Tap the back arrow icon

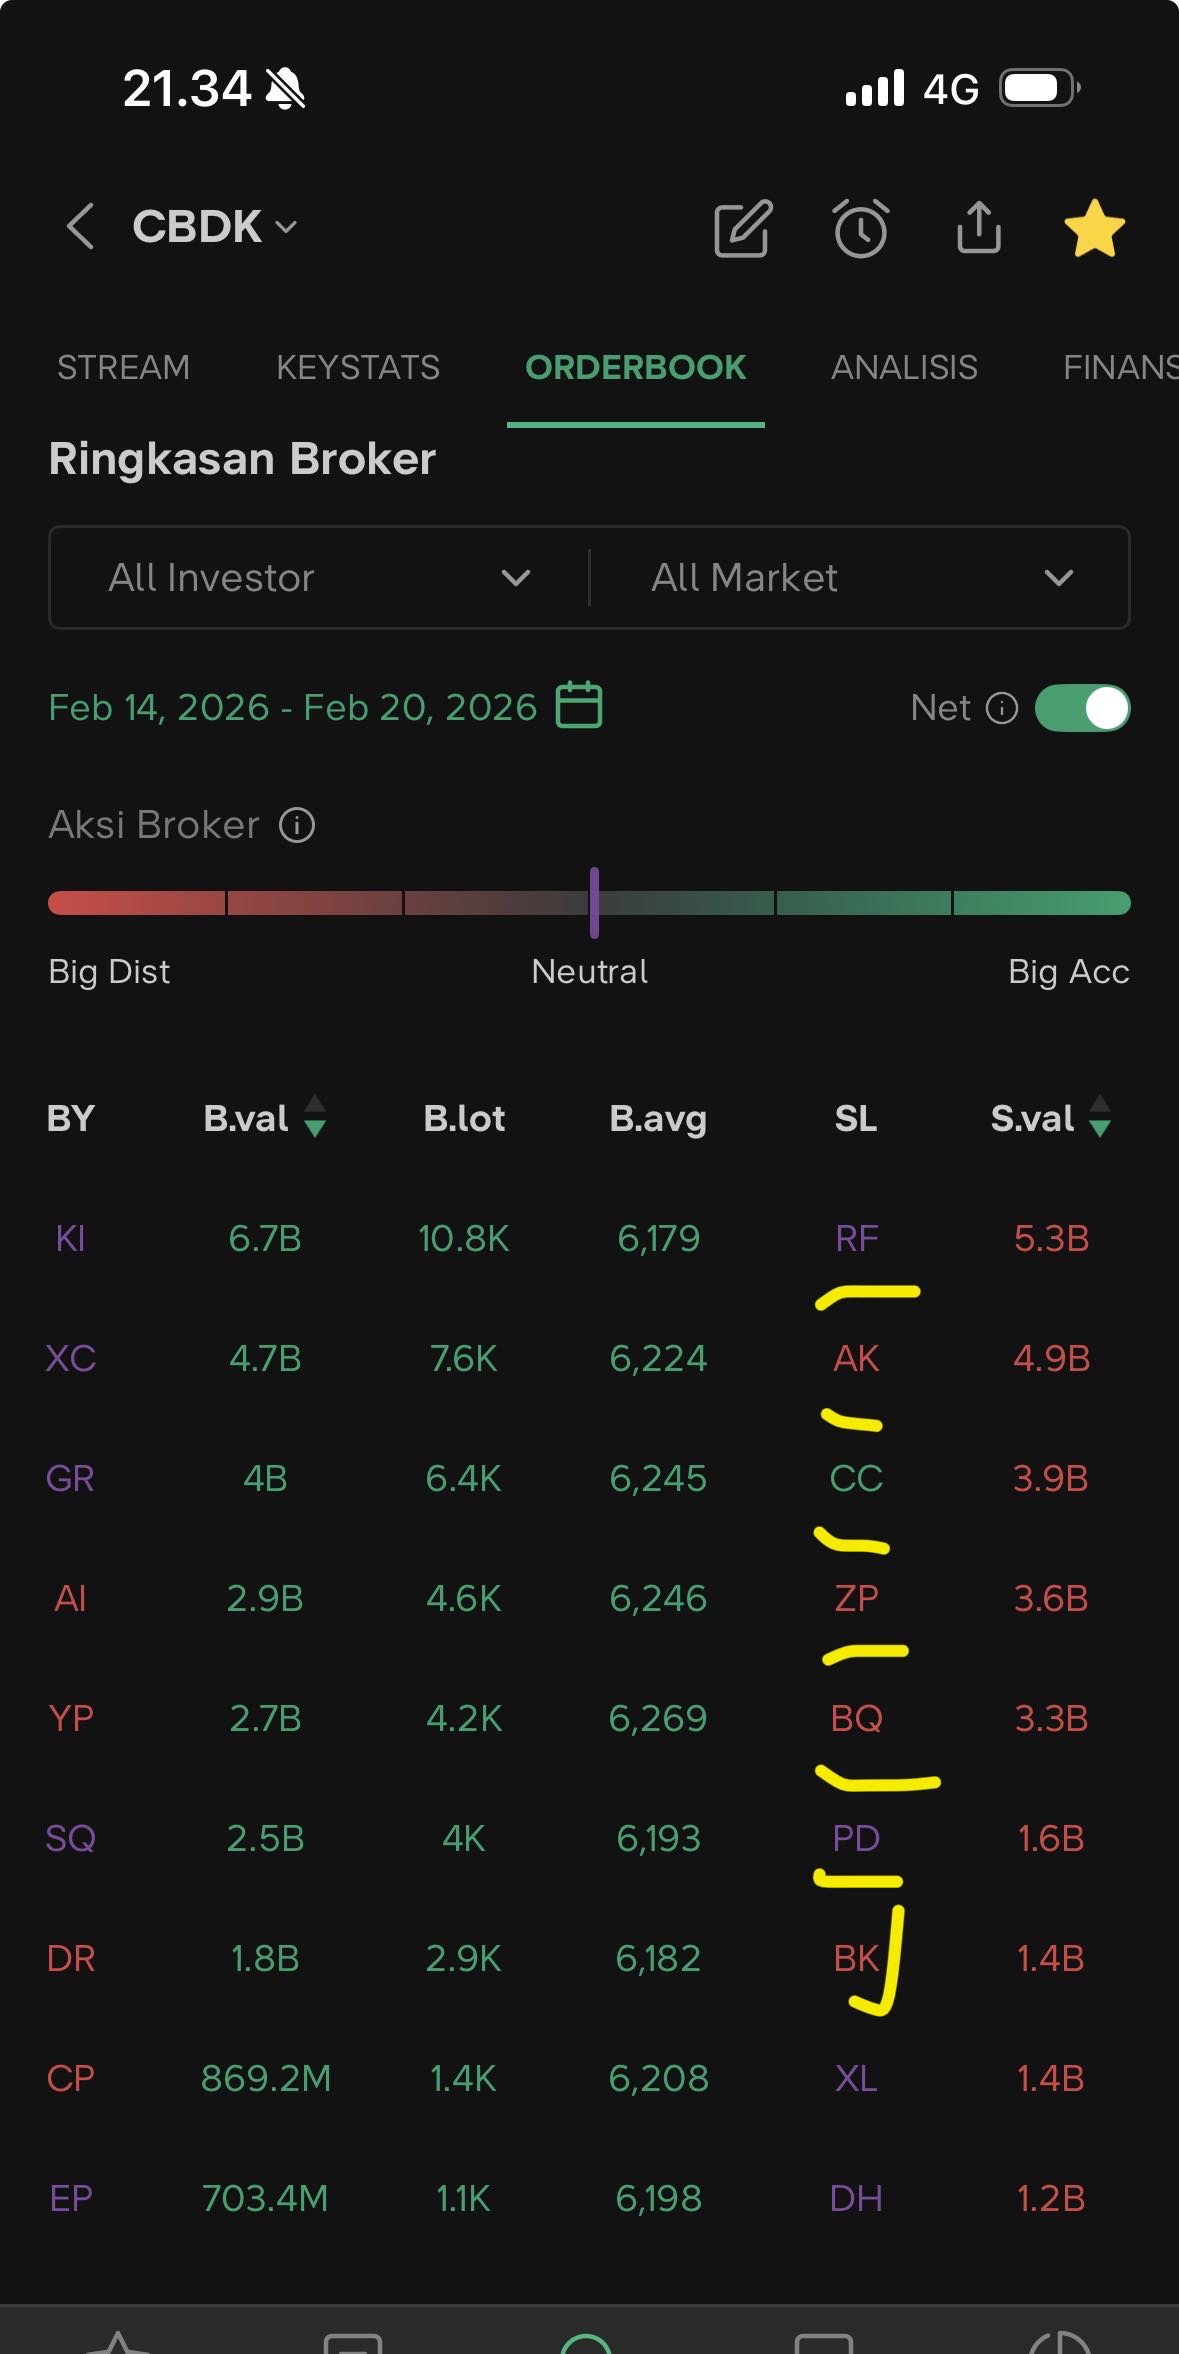click(80, 227)
